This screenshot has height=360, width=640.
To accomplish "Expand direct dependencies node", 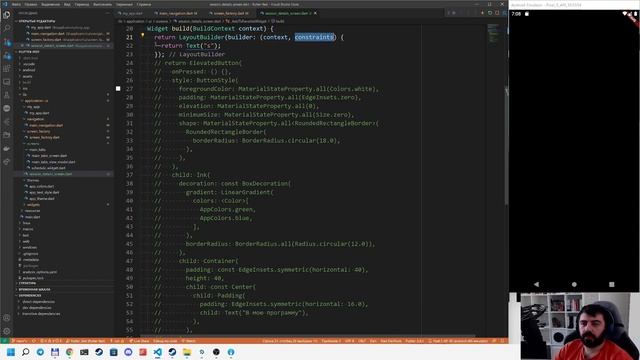I will (x=39, y=302).
